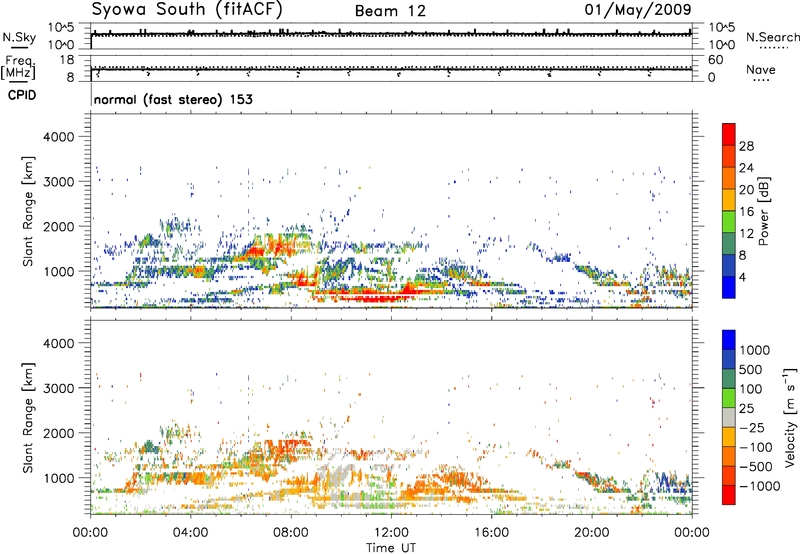Viewport: 800px width, 554px height.
Task: Click the velocity panel 'Slant Range [km]' label
Action: [x=28, y=417]
